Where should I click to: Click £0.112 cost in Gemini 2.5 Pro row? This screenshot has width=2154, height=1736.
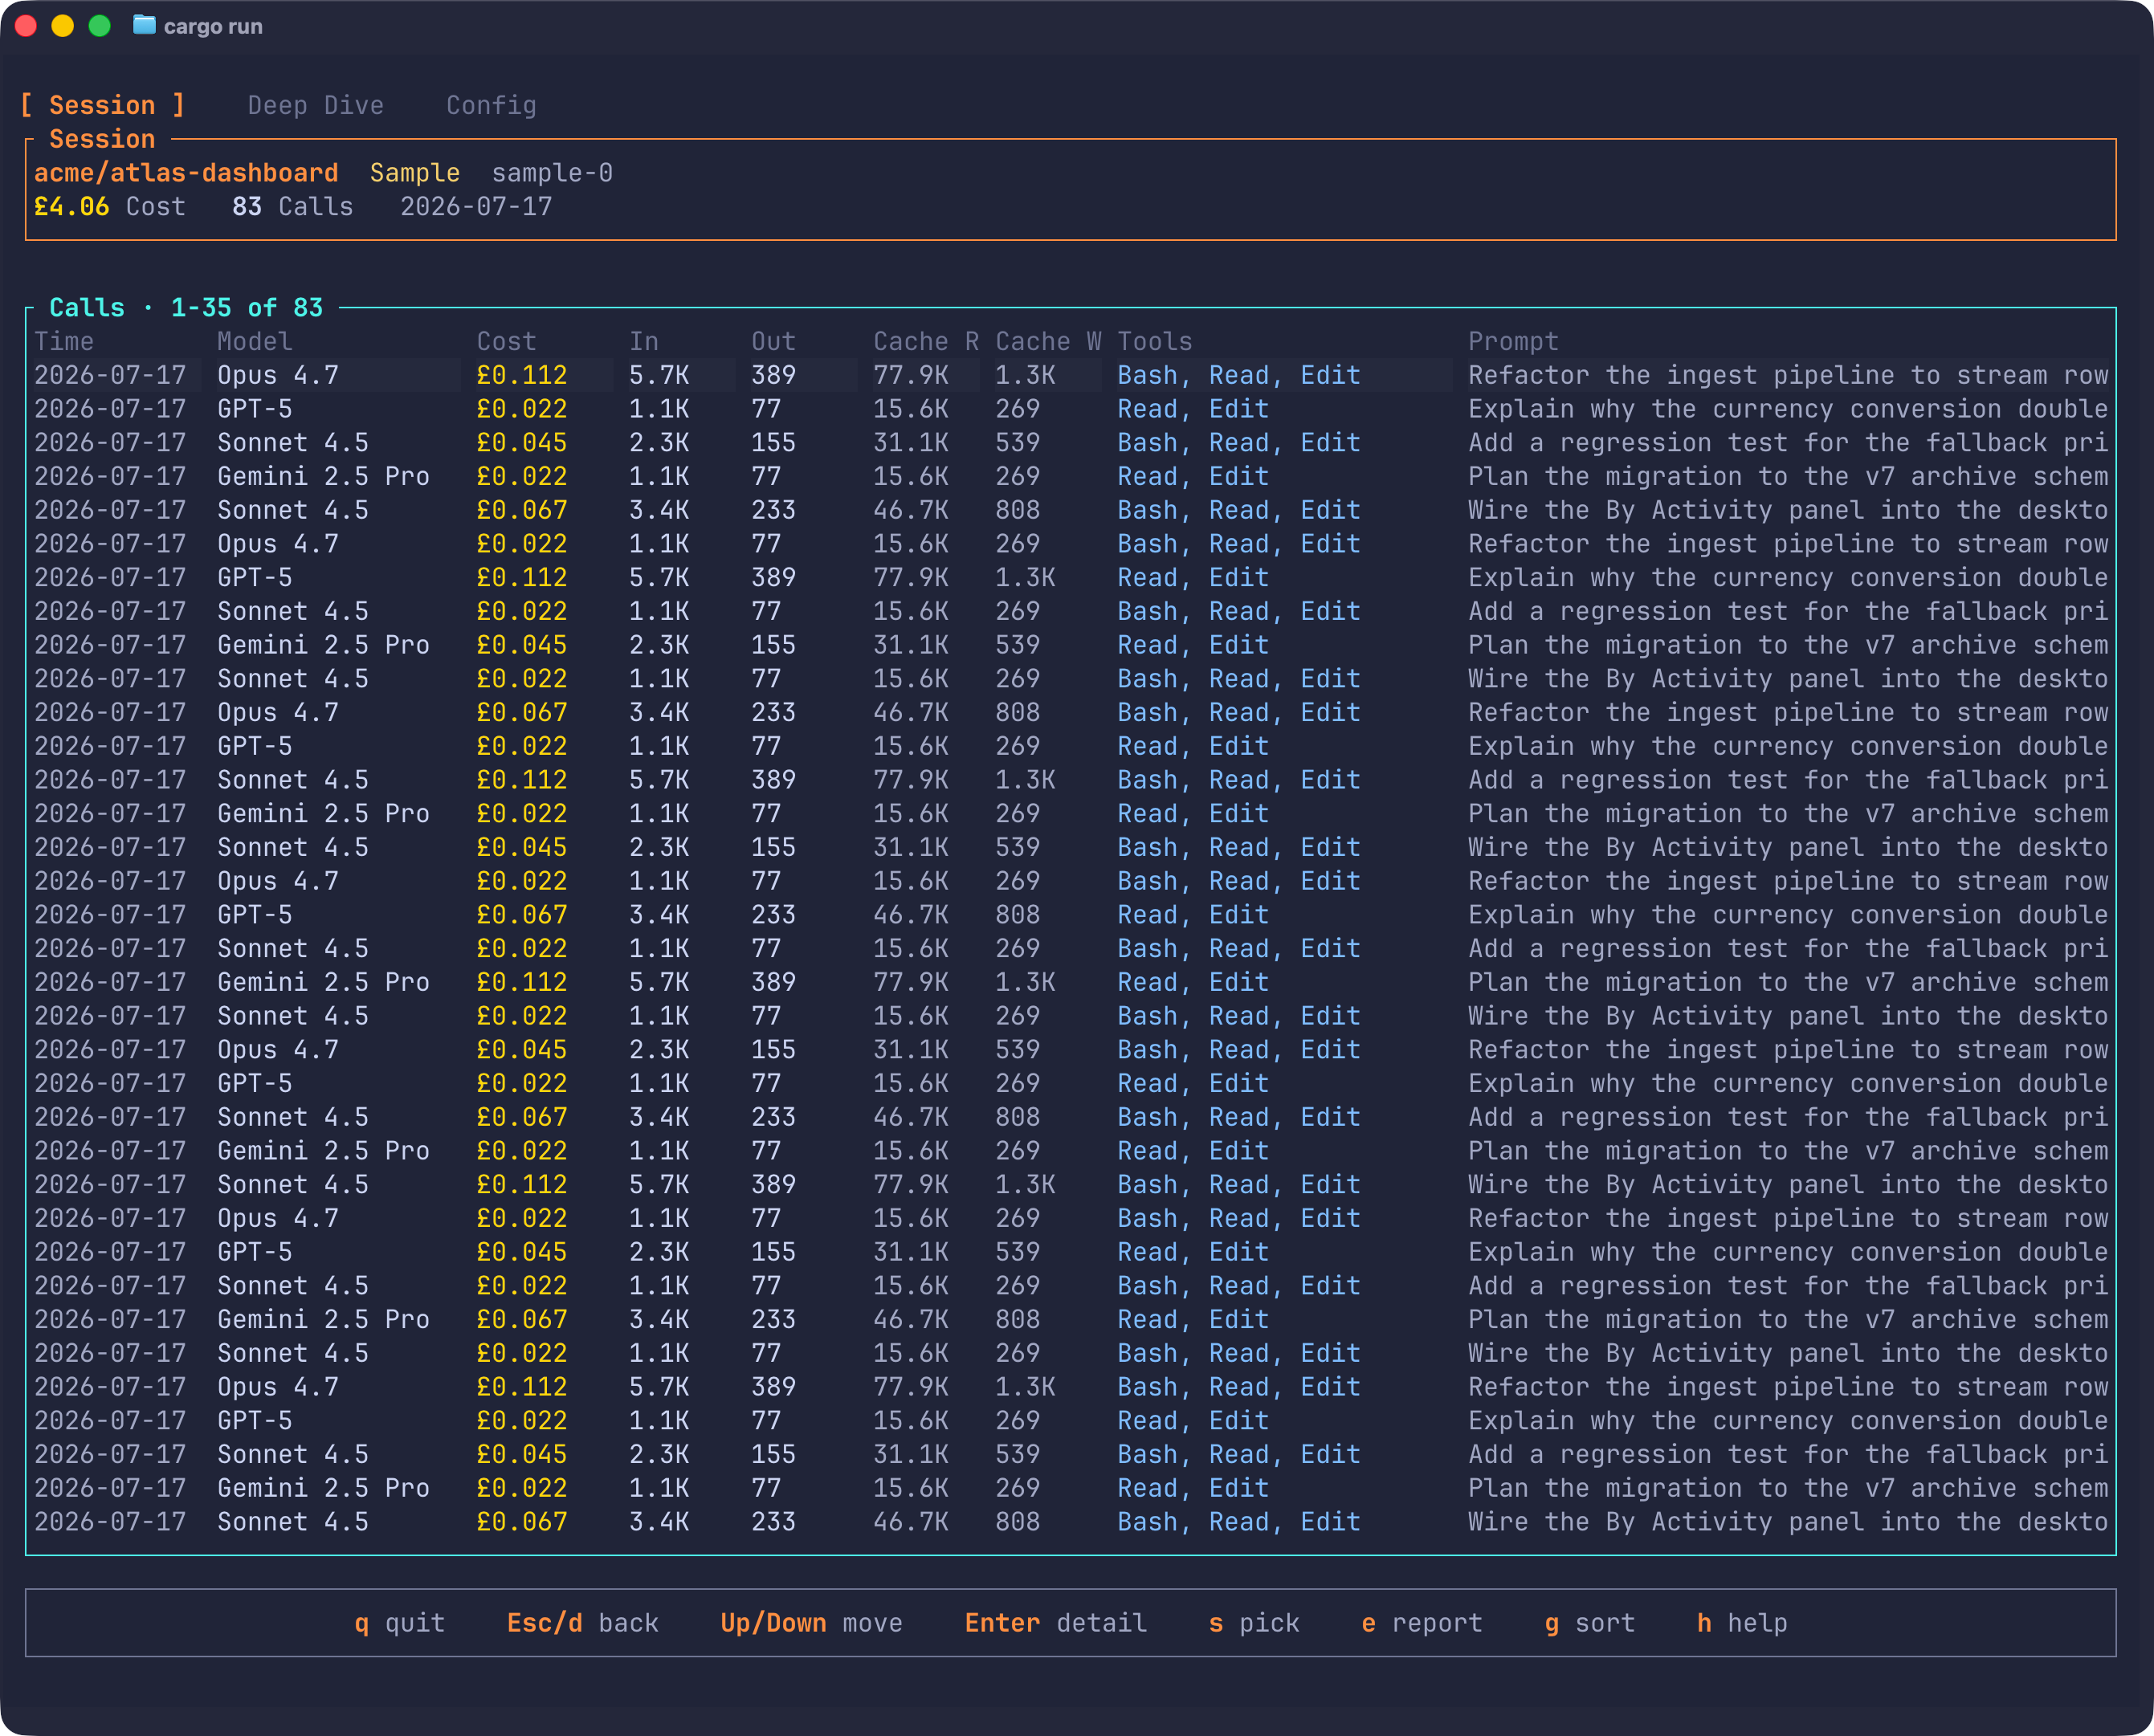pyautogui.click(x=522, y=981)
